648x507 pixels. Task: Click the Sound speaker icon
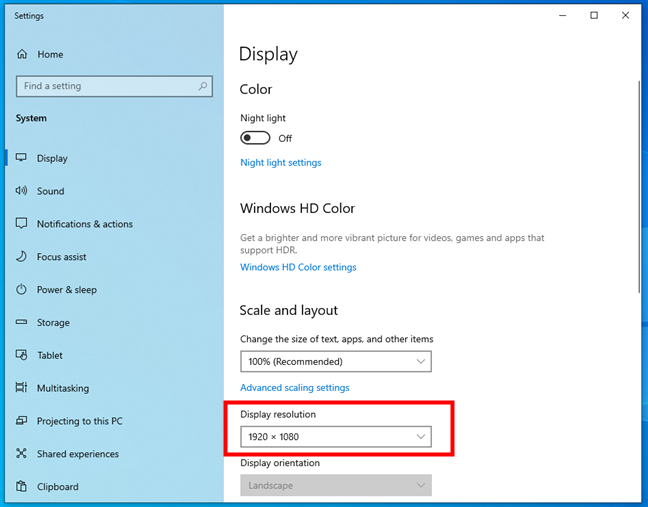pos(21,191)
